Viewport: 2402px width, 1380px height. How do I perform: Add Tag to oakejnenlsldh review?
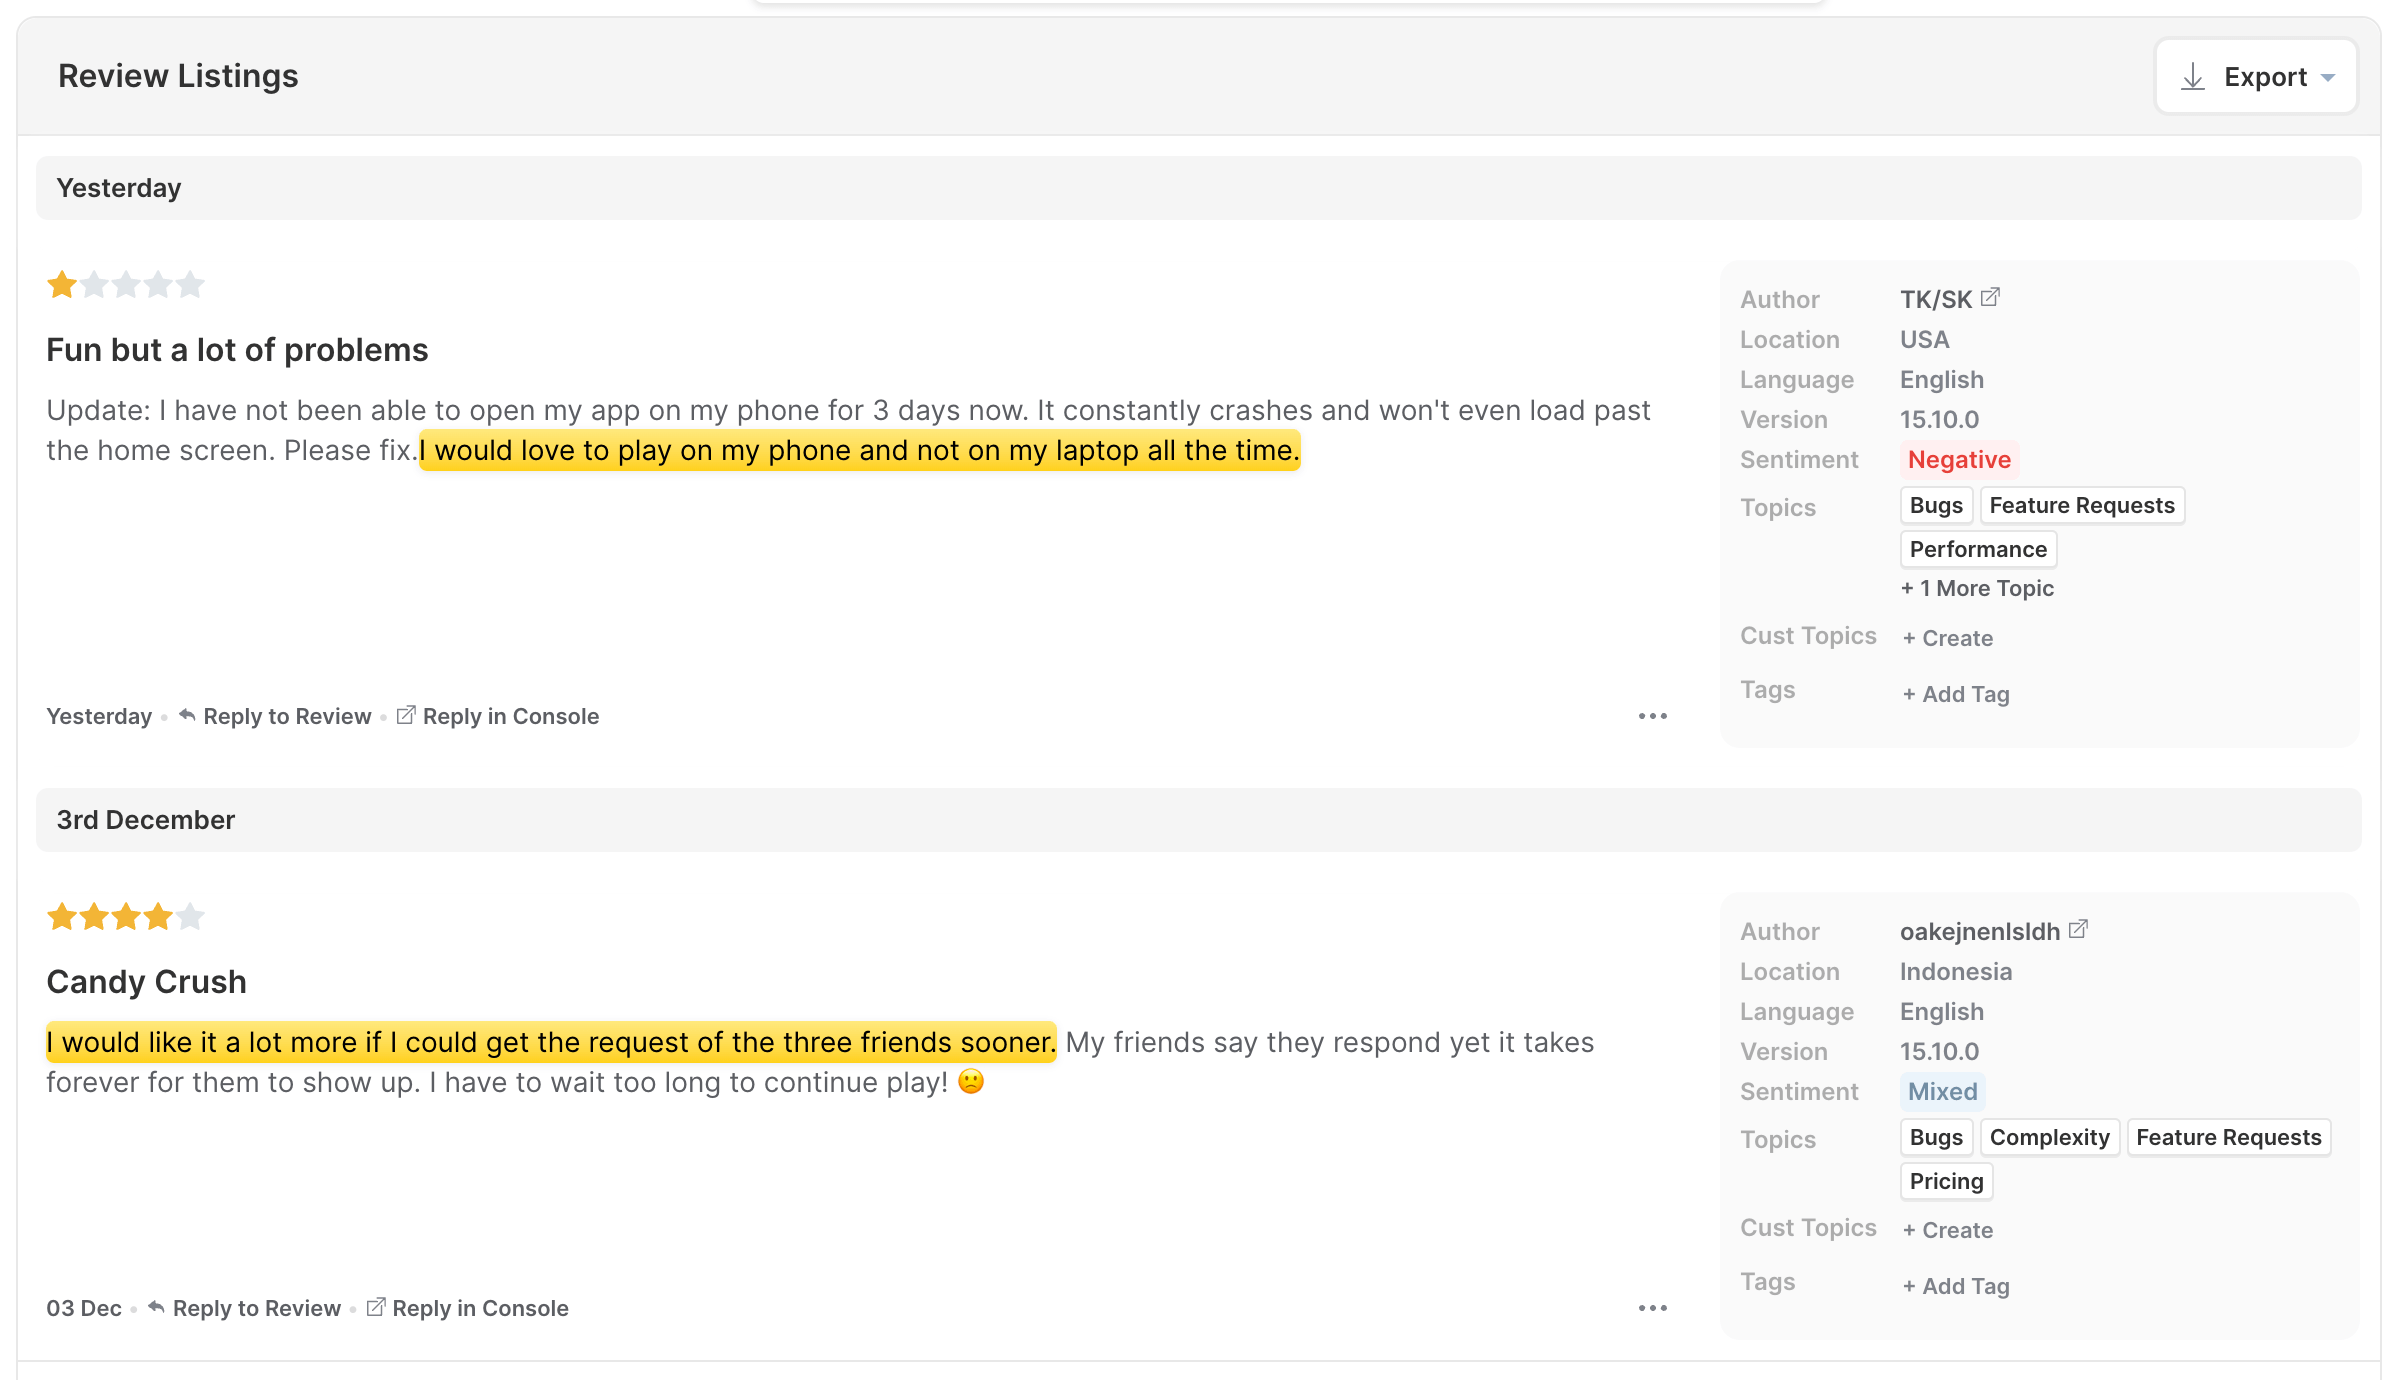(1955, 1286)
